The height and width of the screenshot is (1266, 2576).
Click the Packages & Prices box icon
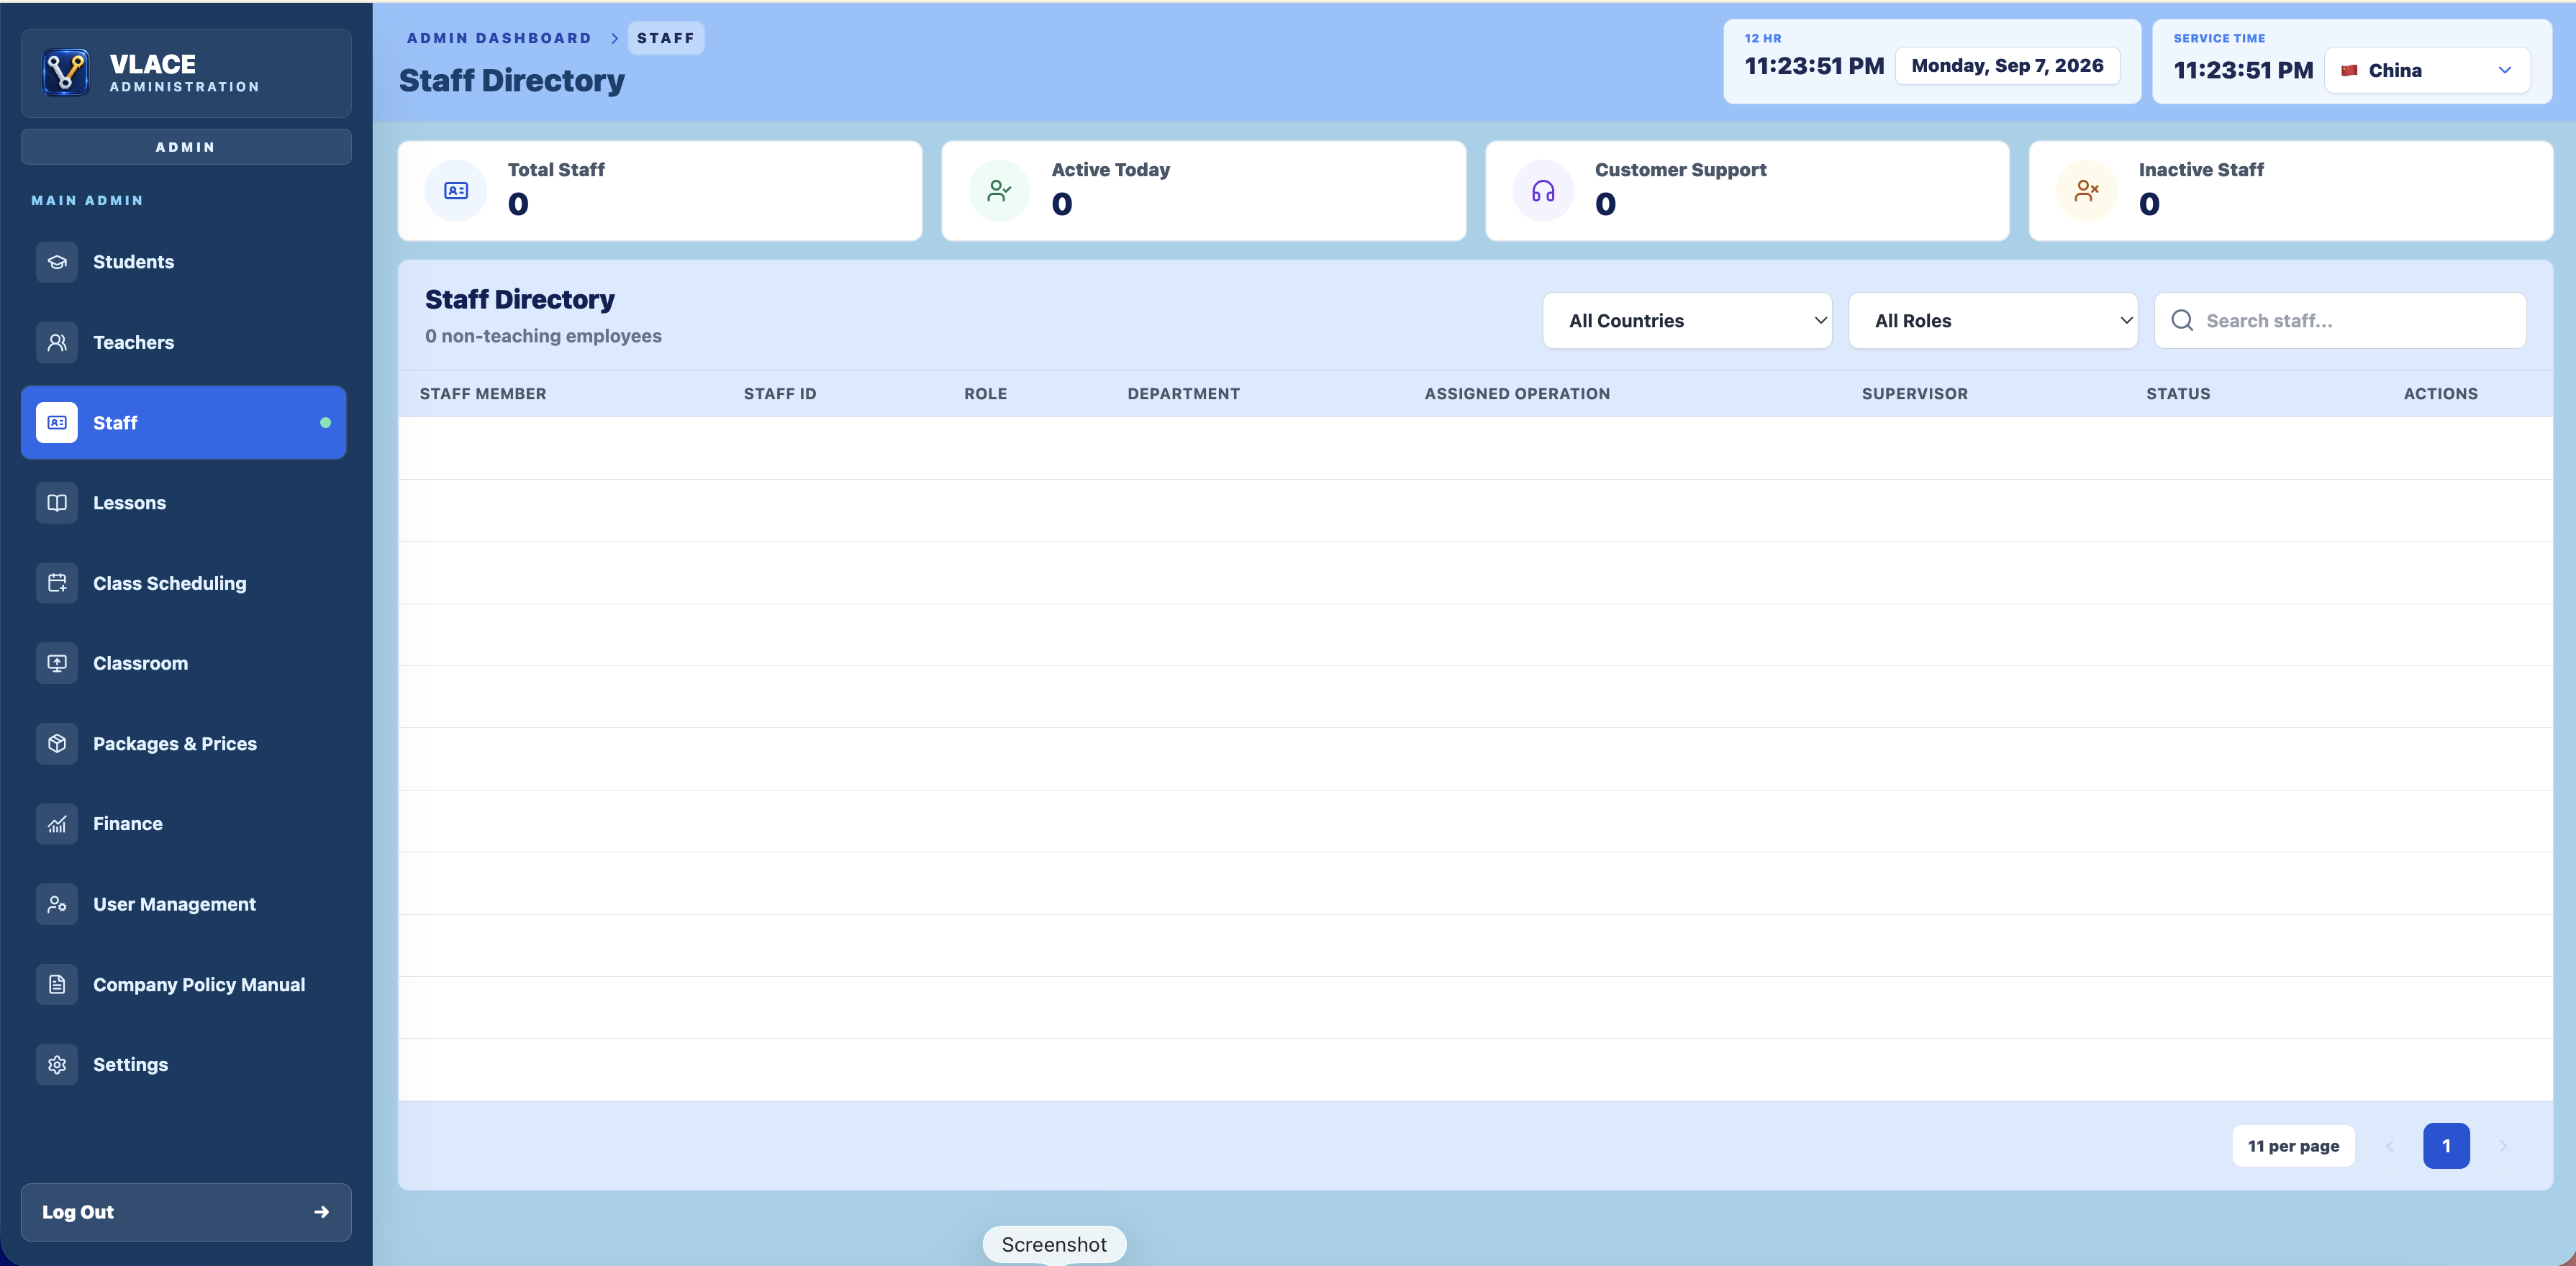pyautogui.click(x=57, y=744)
